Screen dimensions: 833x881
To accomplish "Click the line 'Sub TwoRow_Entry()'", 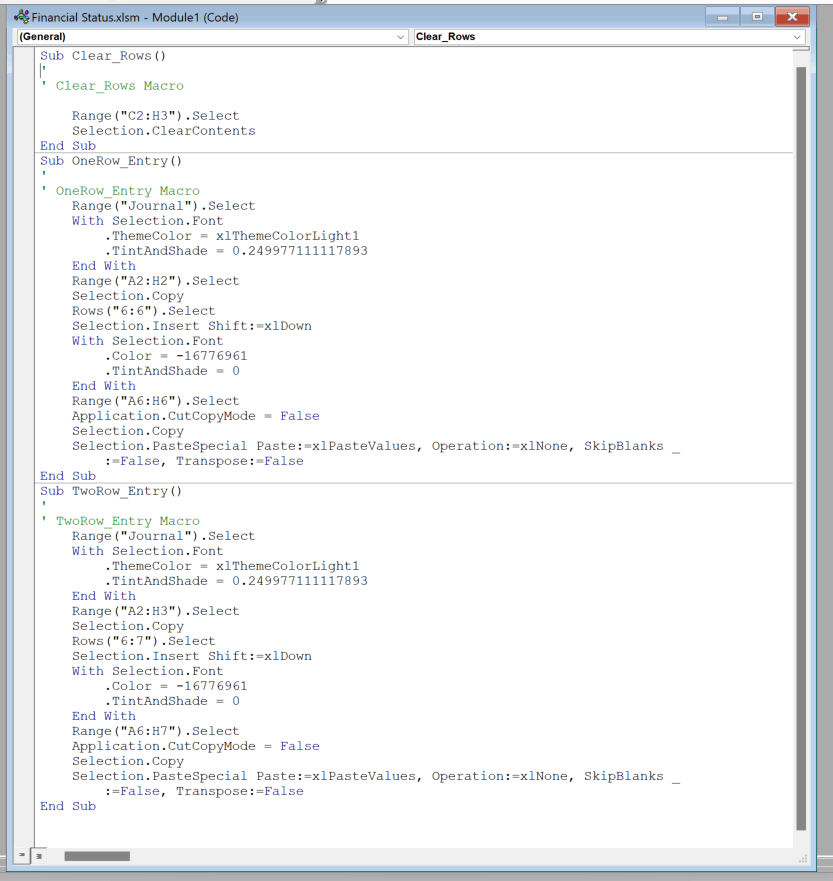I will pyautogui.click(x=111, y=491).
